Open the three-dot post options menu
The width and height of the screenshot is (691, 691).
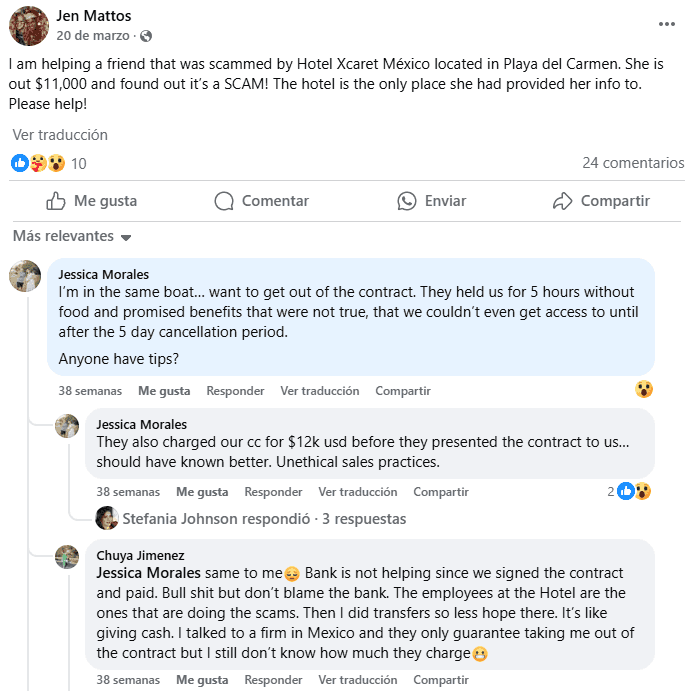click(666, 24)
